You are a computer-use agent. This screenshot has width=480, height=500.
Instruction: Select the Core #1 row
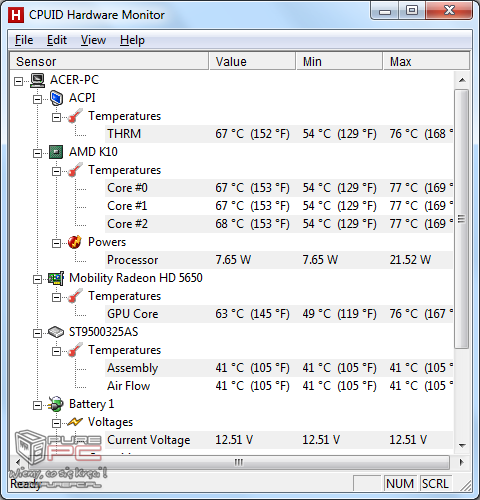[279, 206]
